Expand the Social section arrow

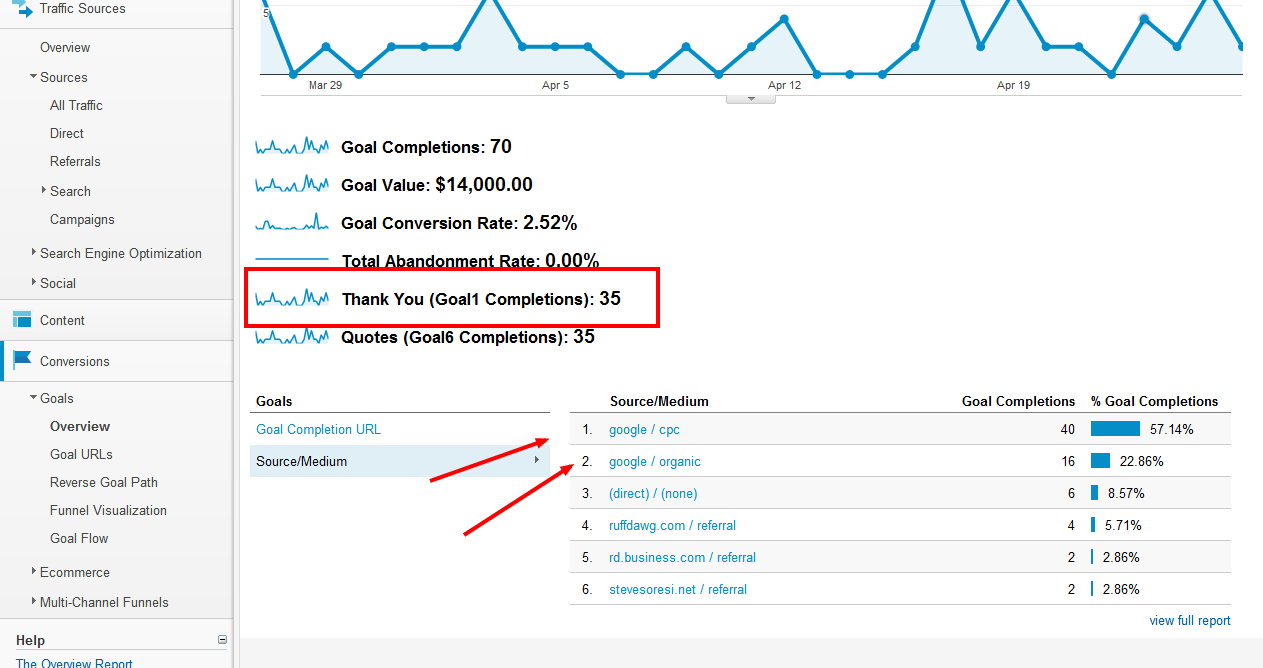pyautogui.click(x=34, y=283)
